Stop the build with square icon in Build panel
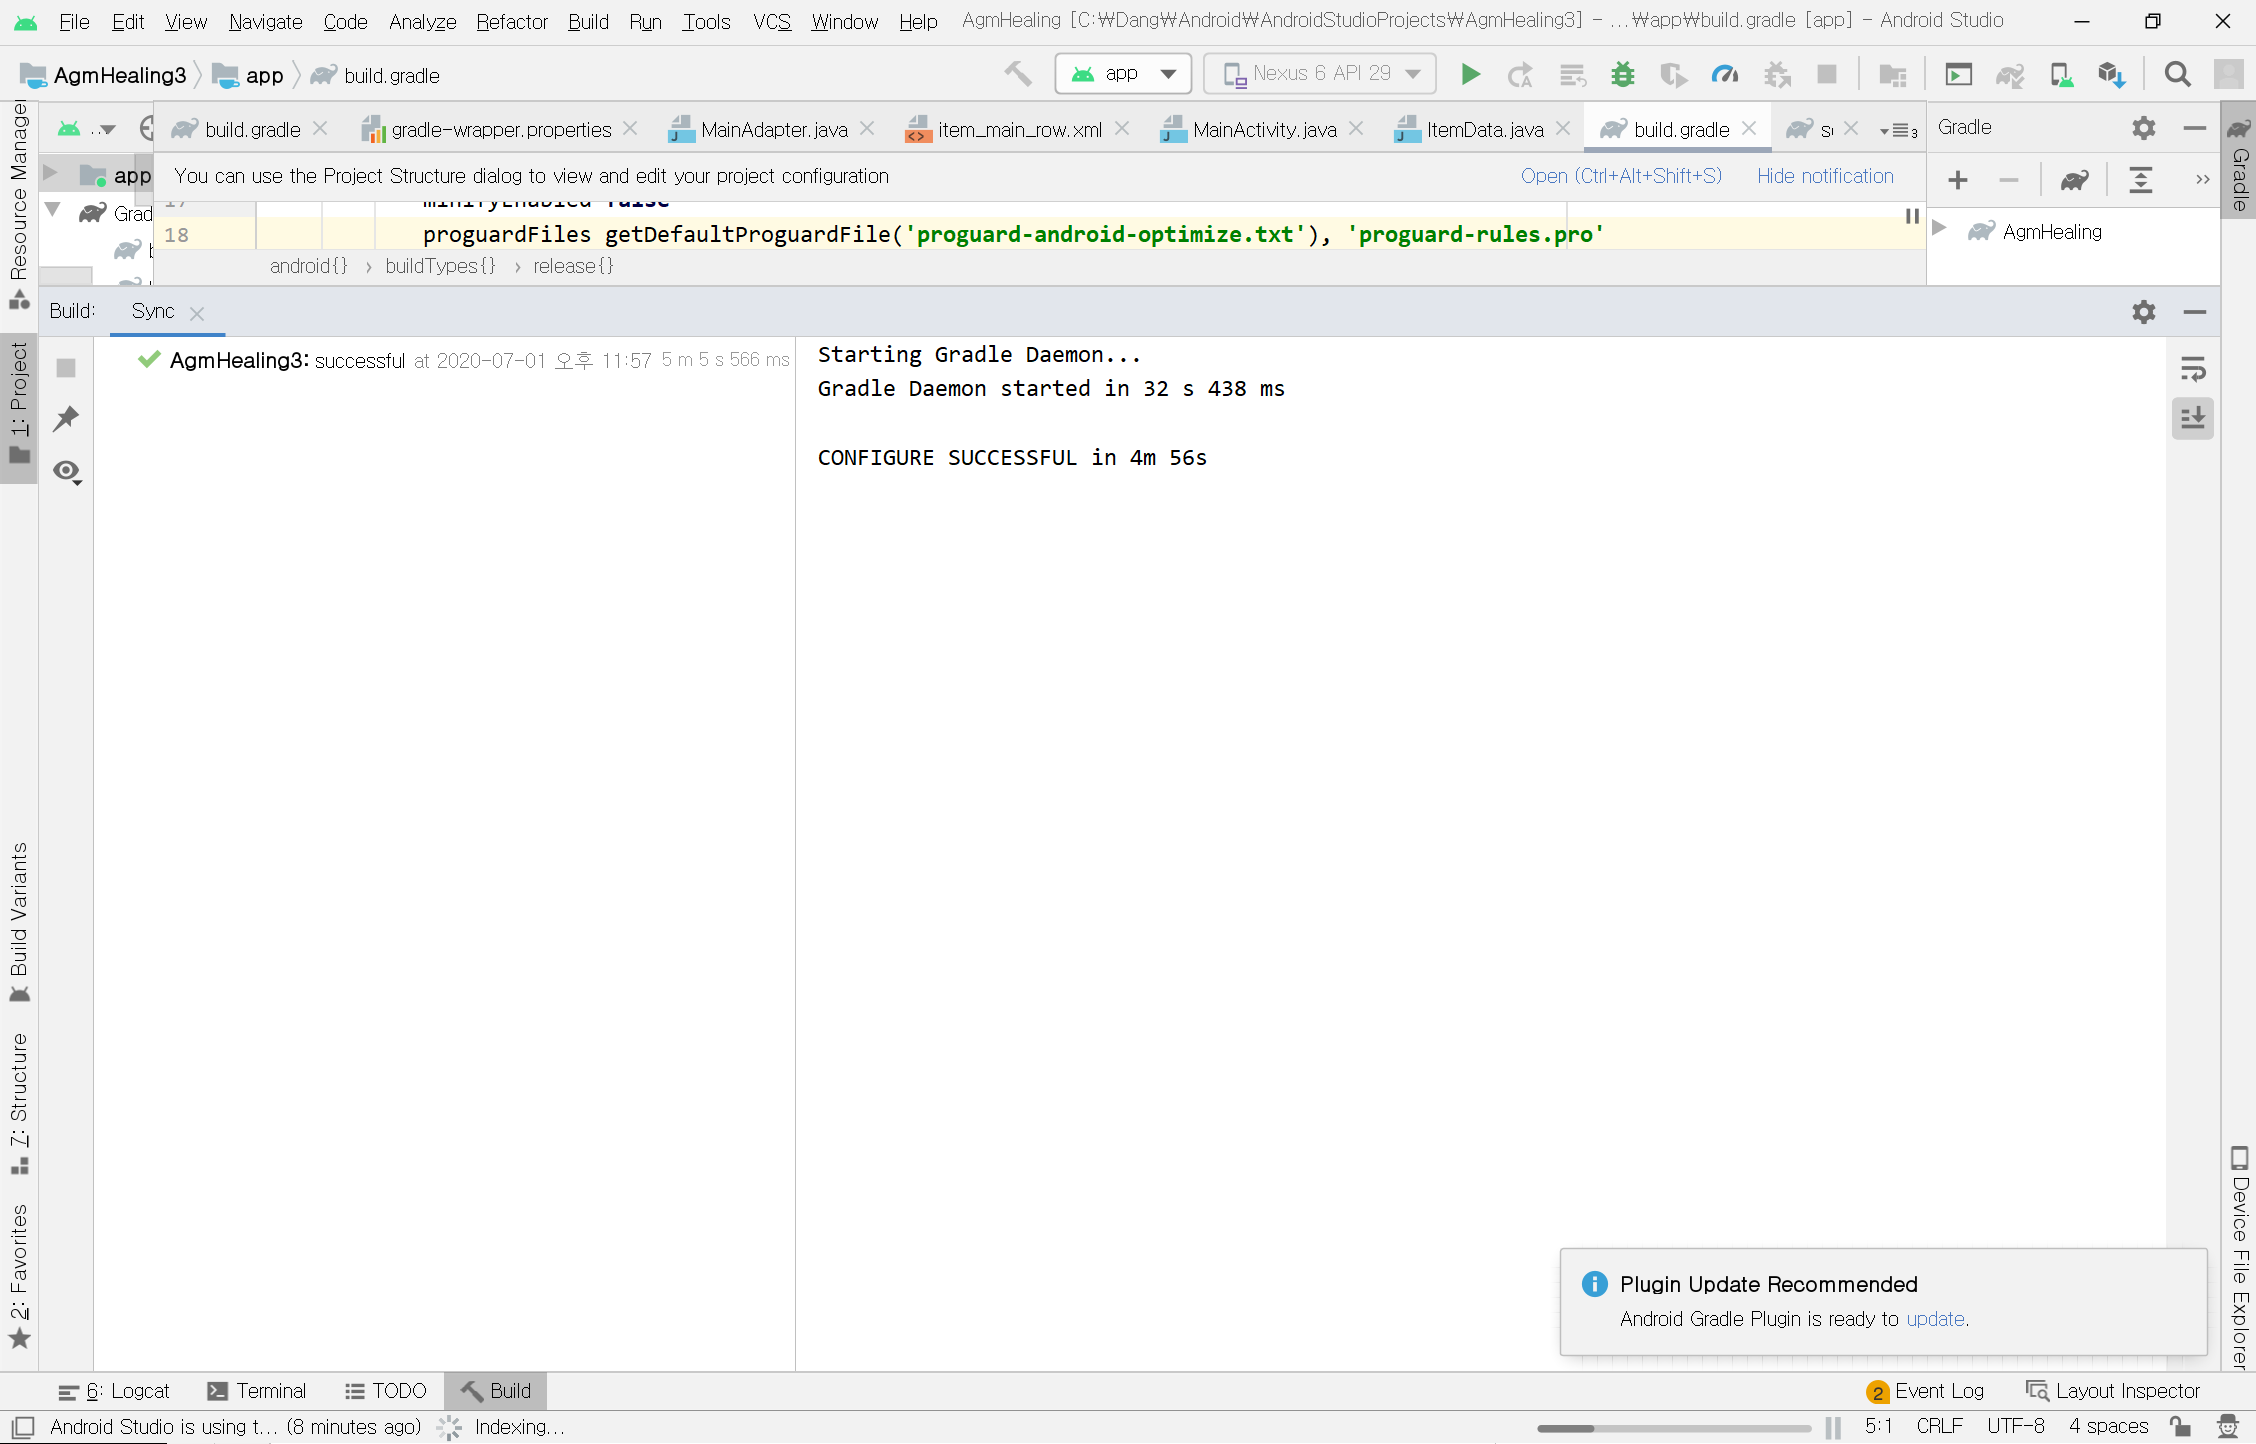The image size is (2256, 1444). [66, 368]
